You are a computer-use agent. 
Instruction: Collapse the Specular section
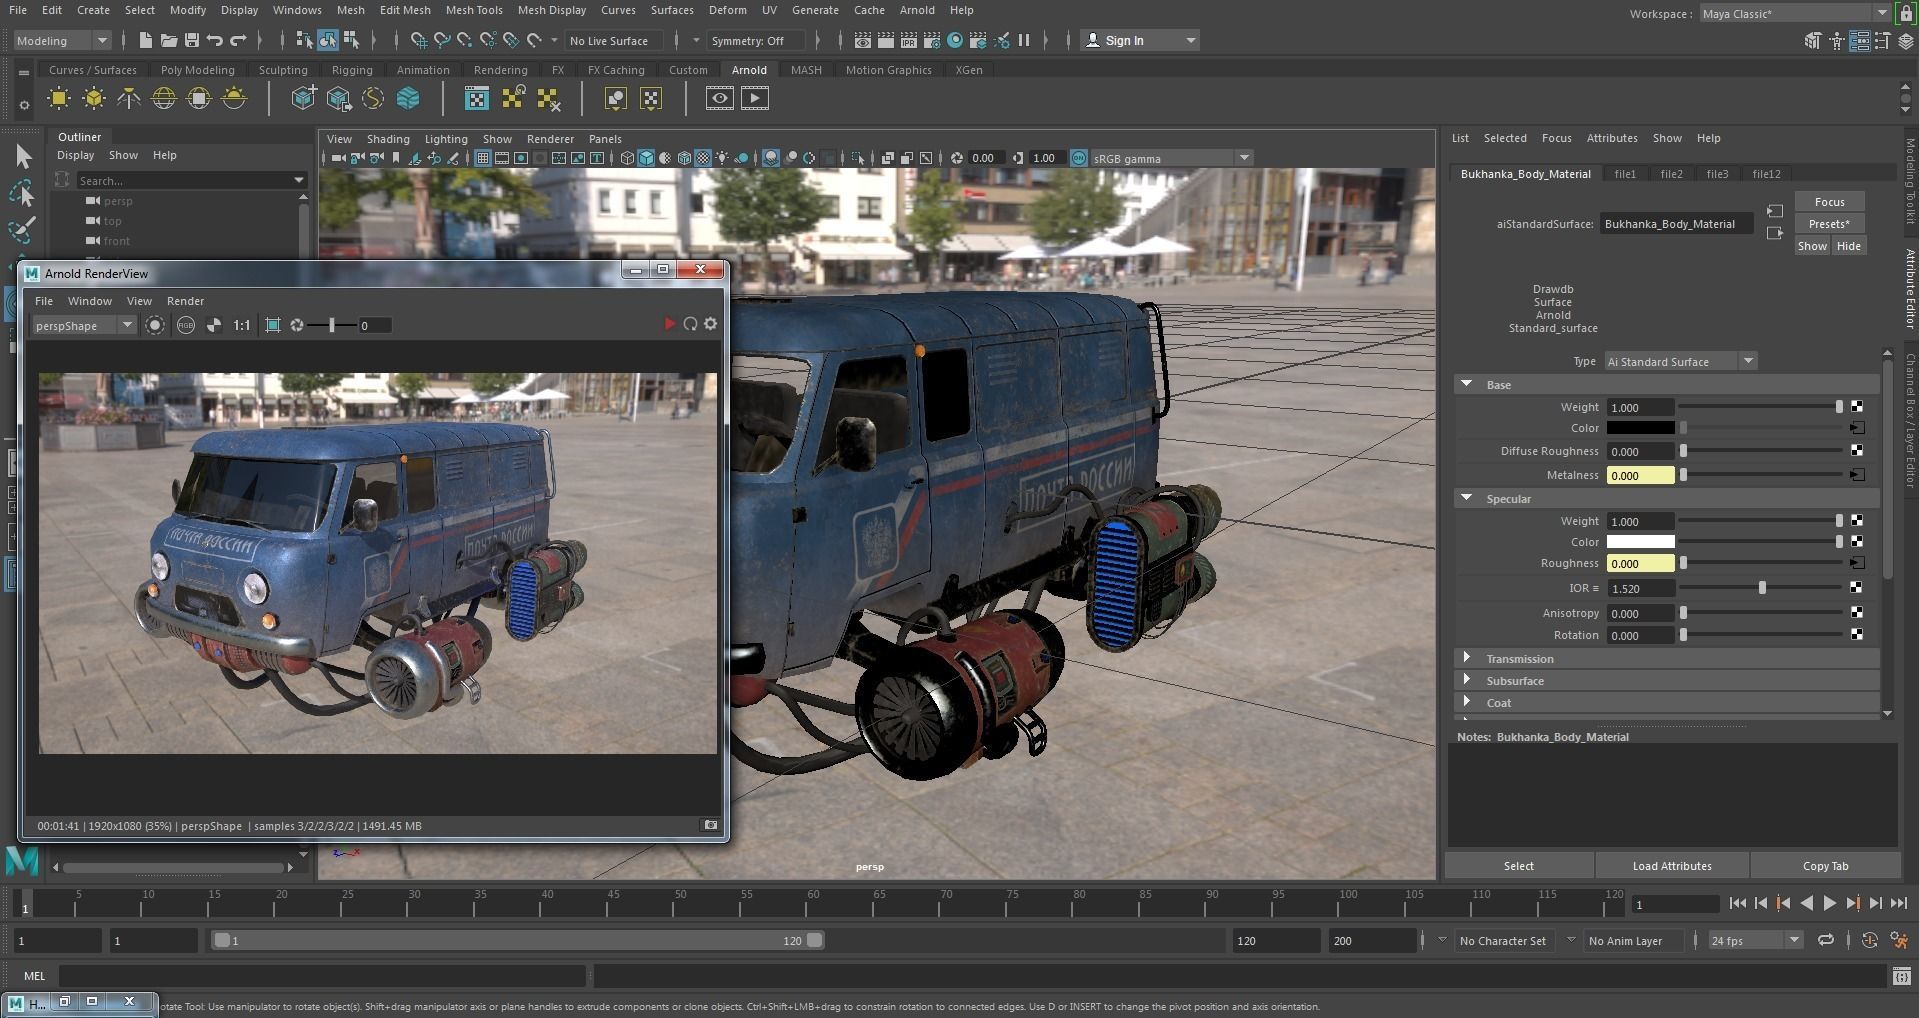[x=1466, y=498]
